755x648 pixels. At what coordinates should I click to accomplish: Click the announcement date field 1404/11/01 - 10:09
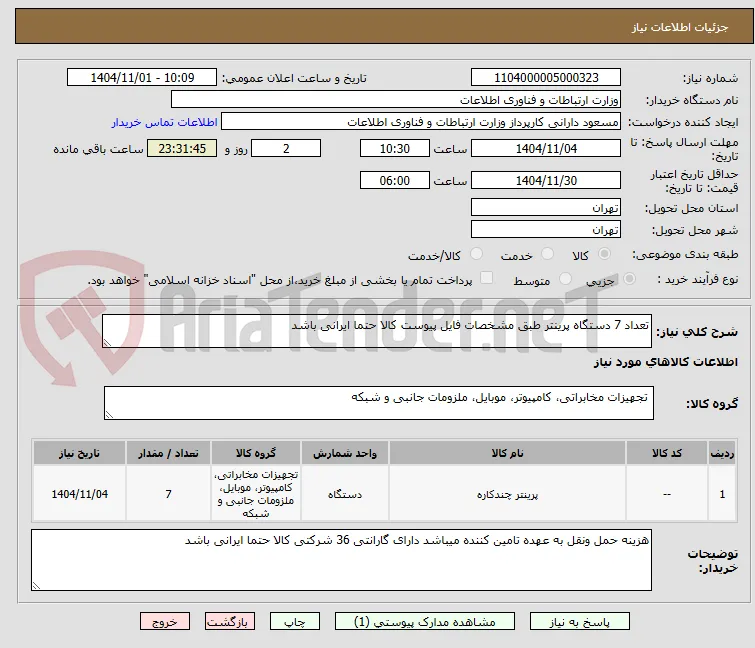[142, 78]
